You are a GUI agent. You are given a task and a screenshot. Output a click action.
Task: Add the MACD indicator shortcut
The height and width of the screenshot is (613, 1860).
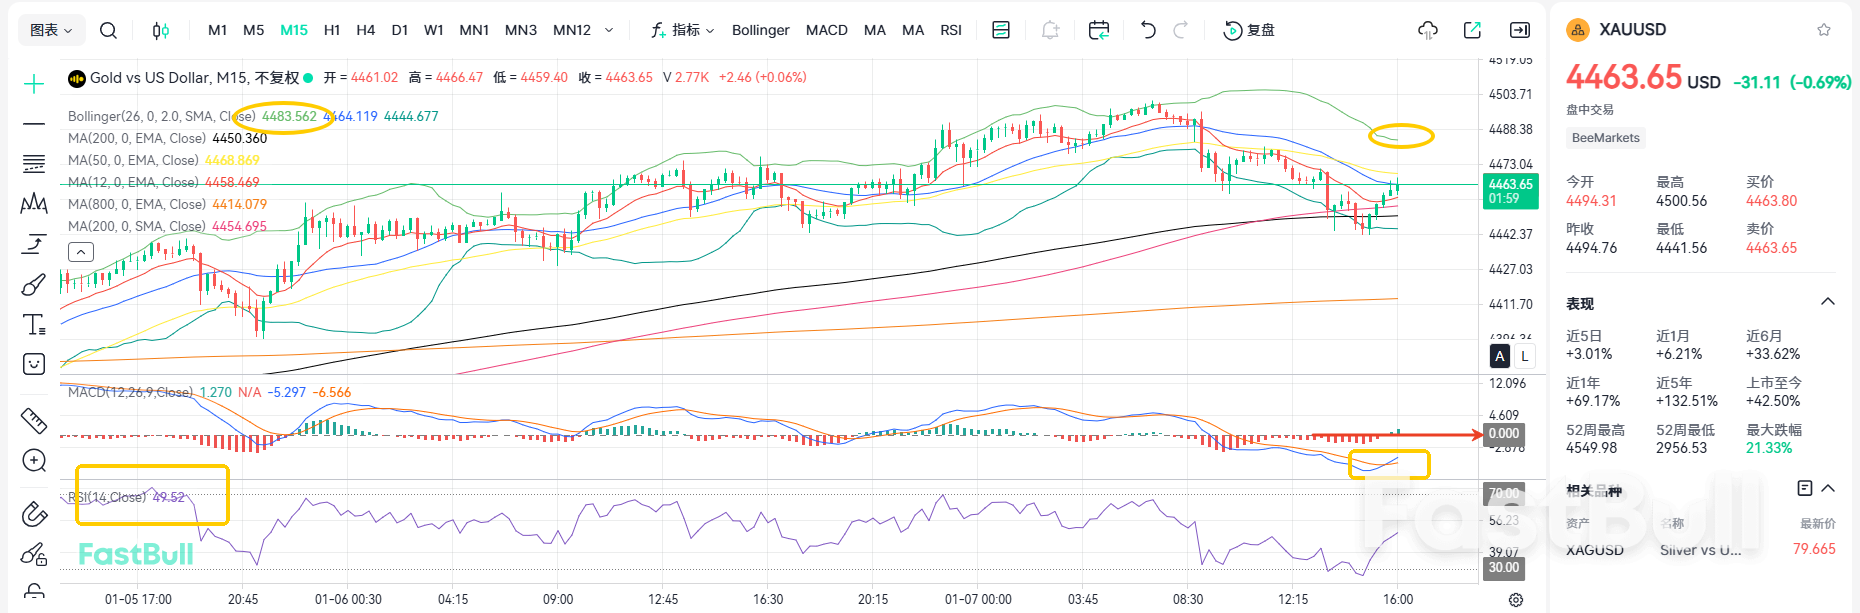click(x=826, y=30)
